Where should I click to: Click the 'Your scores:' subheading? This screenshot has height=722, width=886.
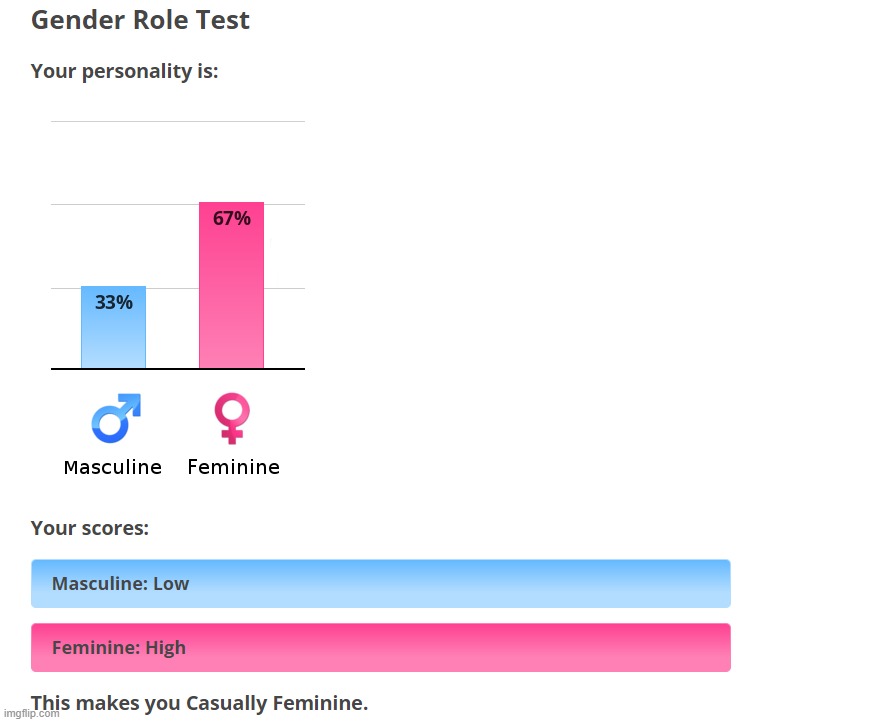point(90,528)
